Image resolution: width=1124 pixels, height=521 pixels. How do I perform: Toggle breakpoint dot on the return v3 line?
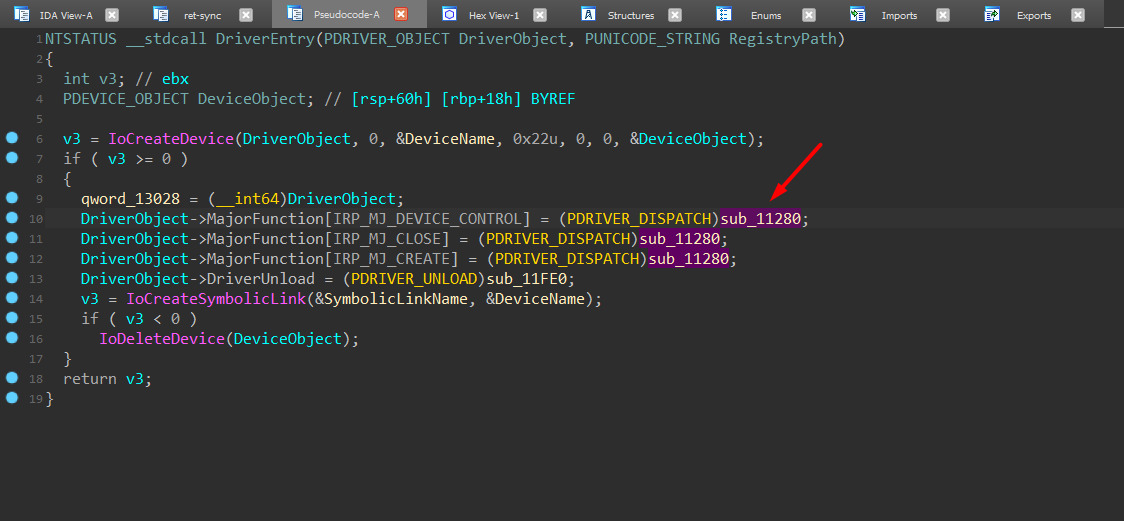coord(12,378)
